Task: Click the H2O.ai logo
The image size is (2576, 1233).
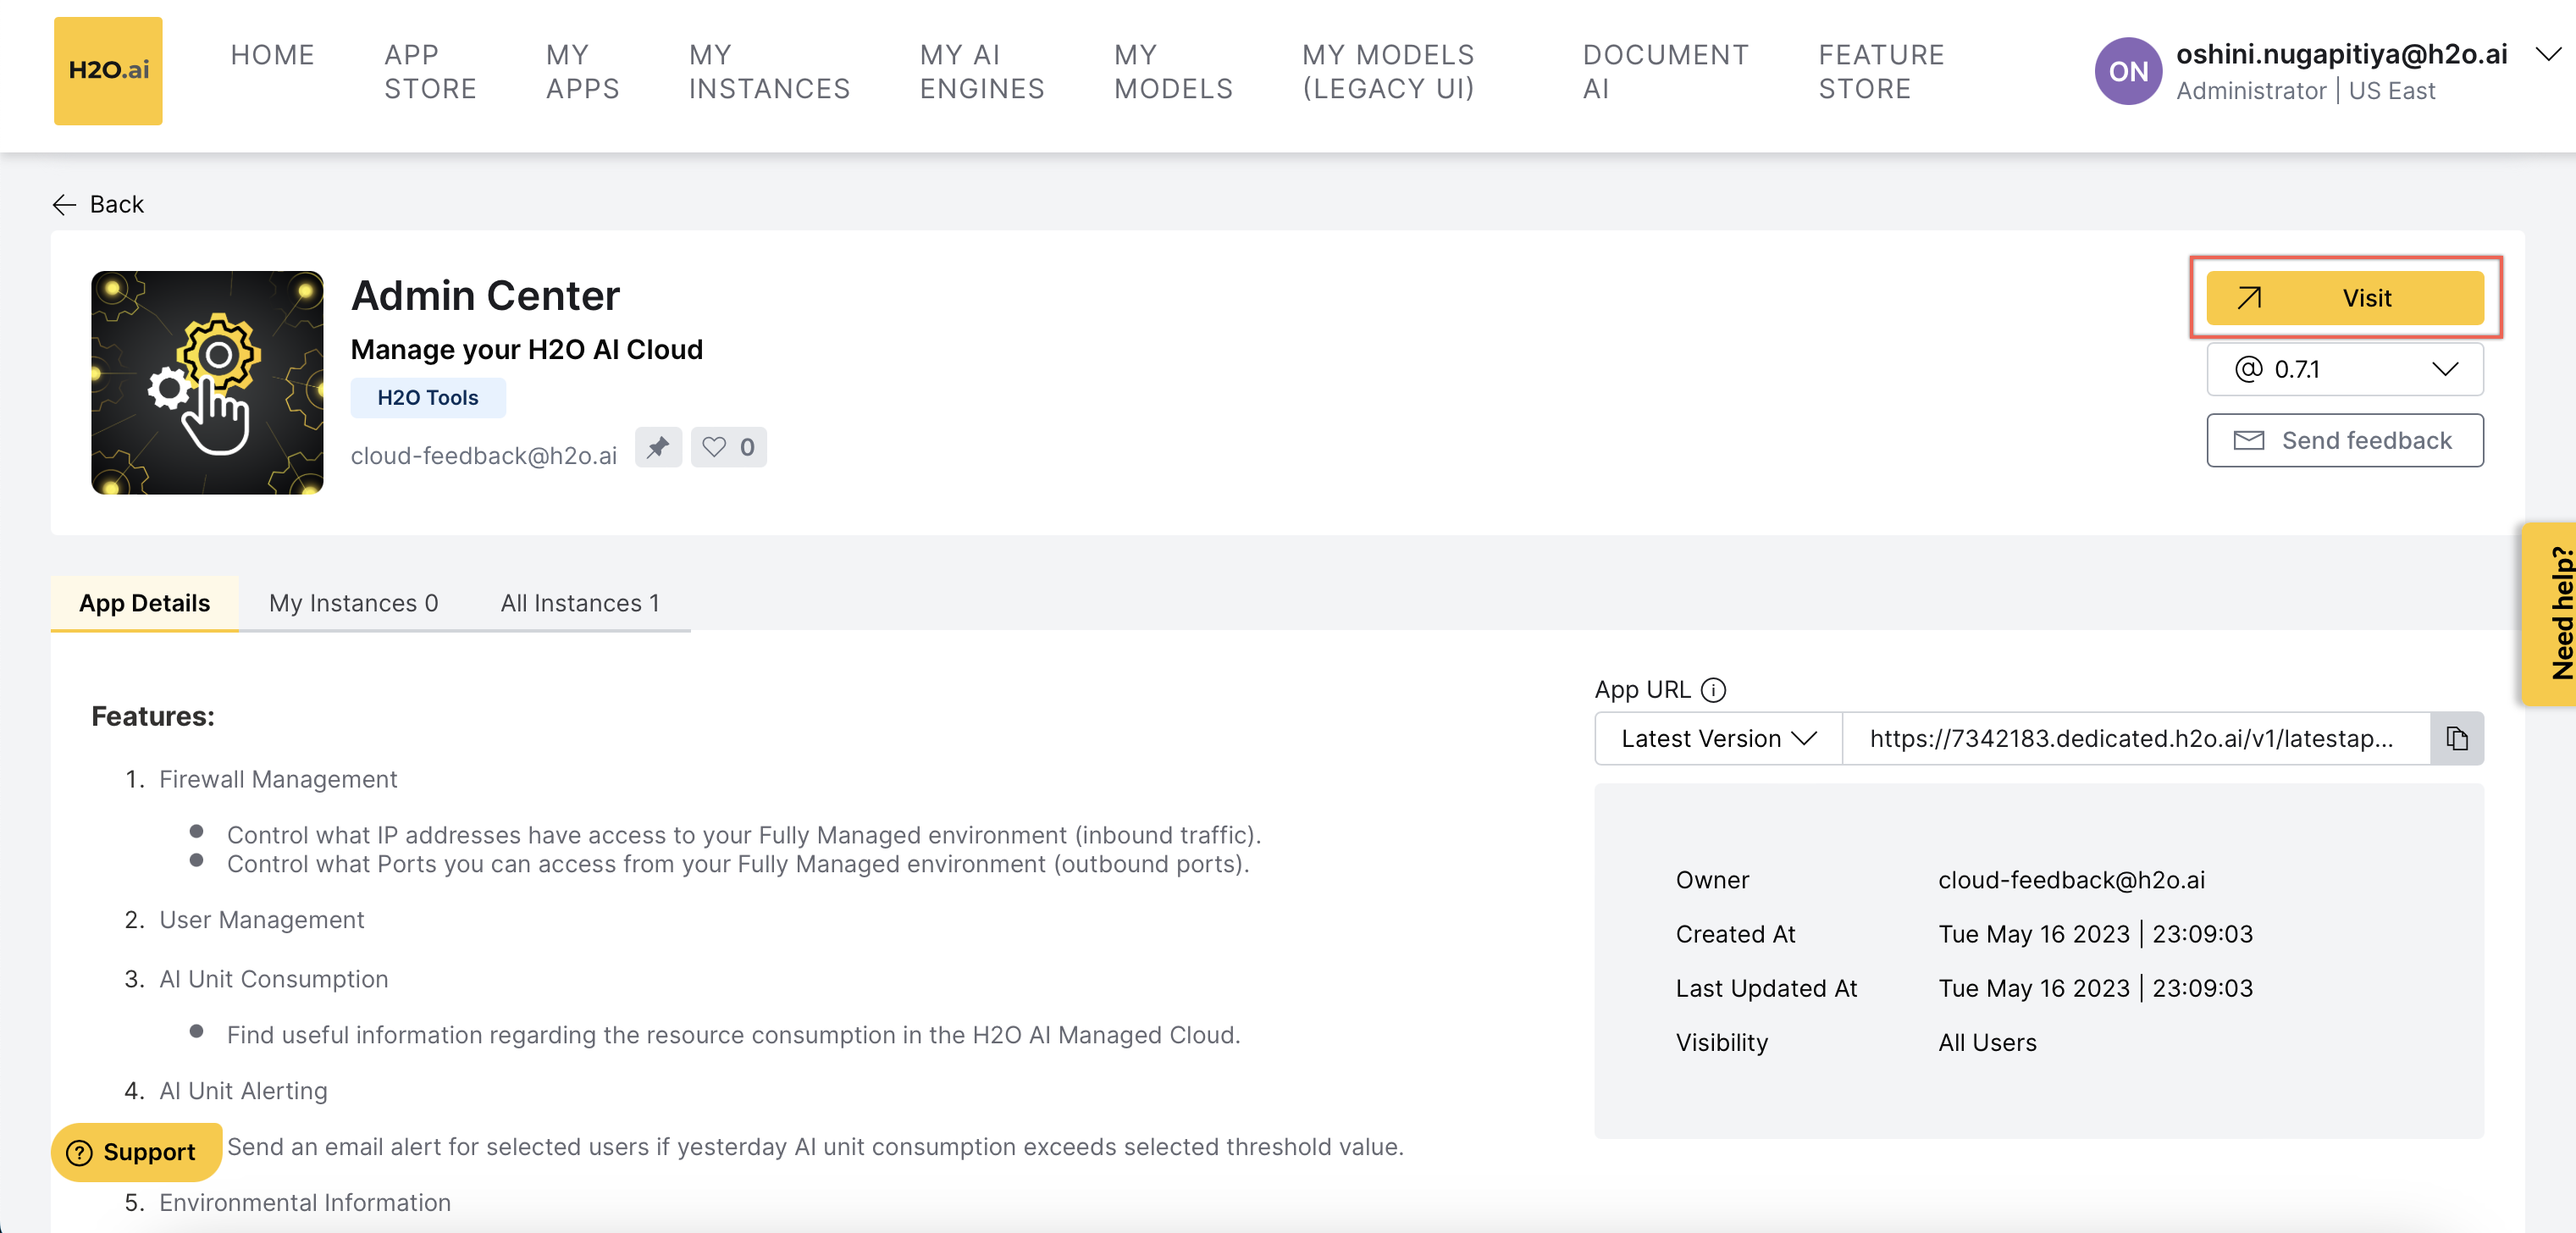Action: pos(108,70)
